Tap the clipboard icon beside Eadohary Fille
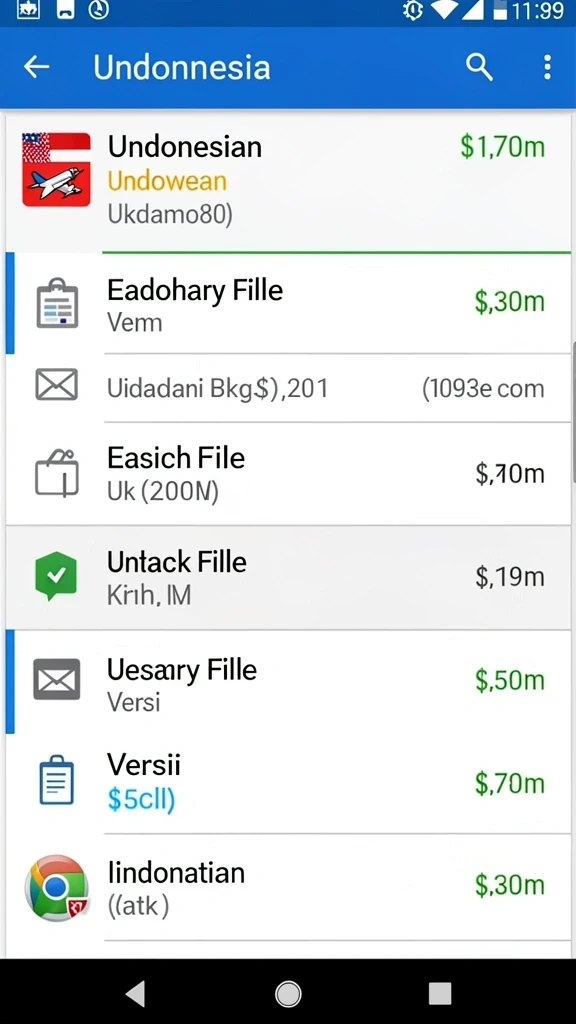The height and width of the screenshot is (1024, 576). (x=57, y=304)
